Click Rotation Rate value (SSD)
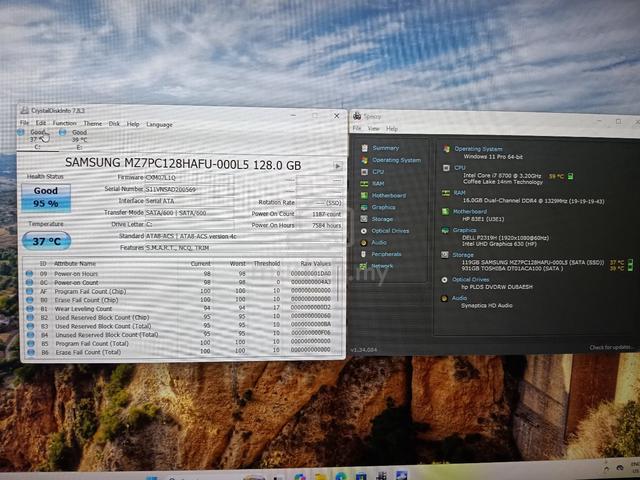The width and height of the screenshot is (640, 480). point(319,202)
